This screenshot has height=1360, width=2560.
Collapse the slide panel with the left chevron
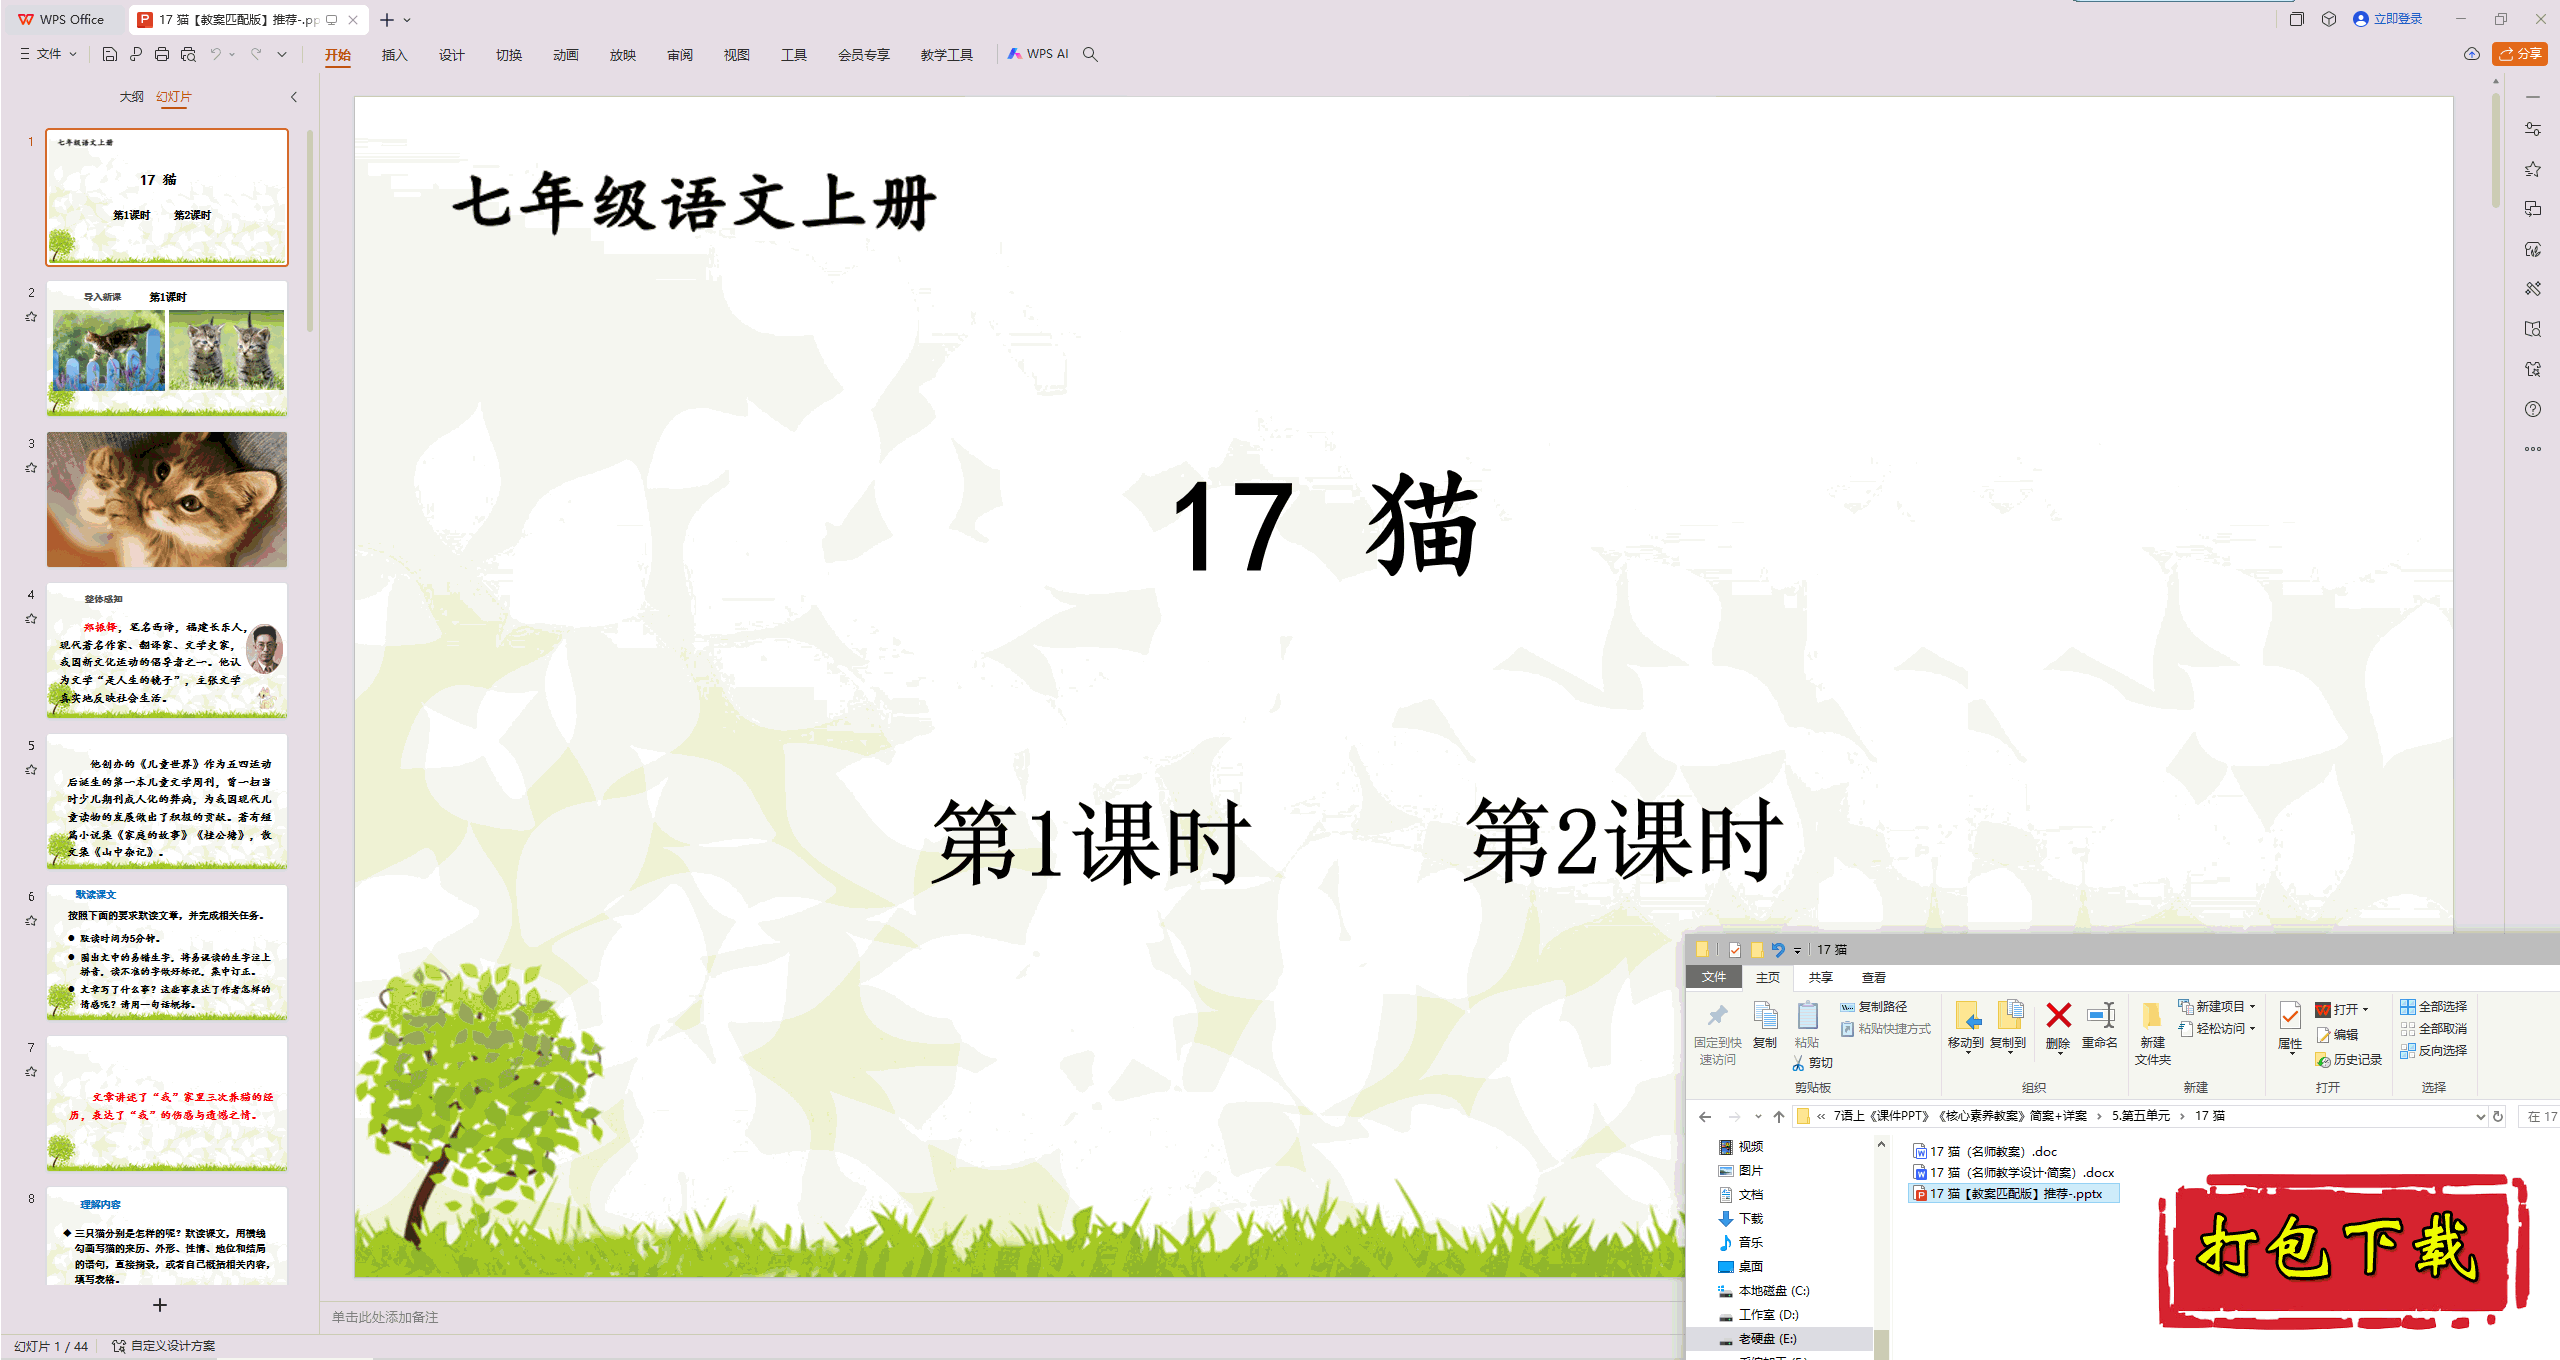[294, 97]
